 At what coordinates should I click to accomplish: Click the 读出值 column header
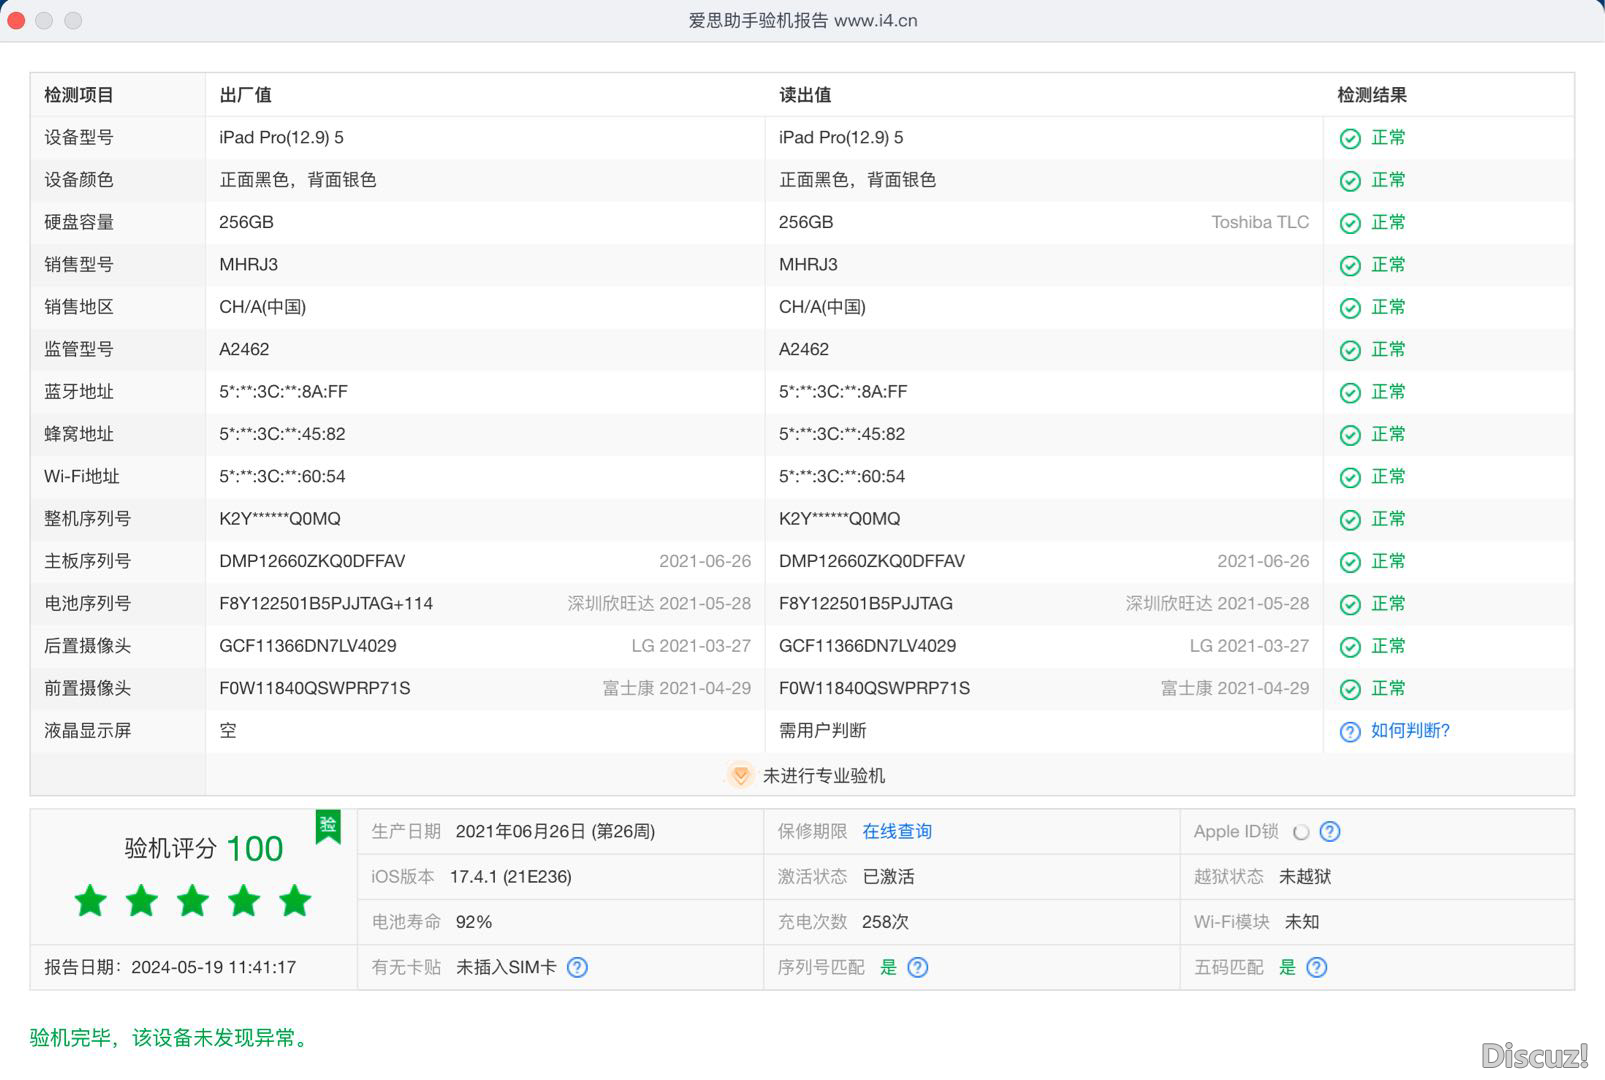(805, 95)
